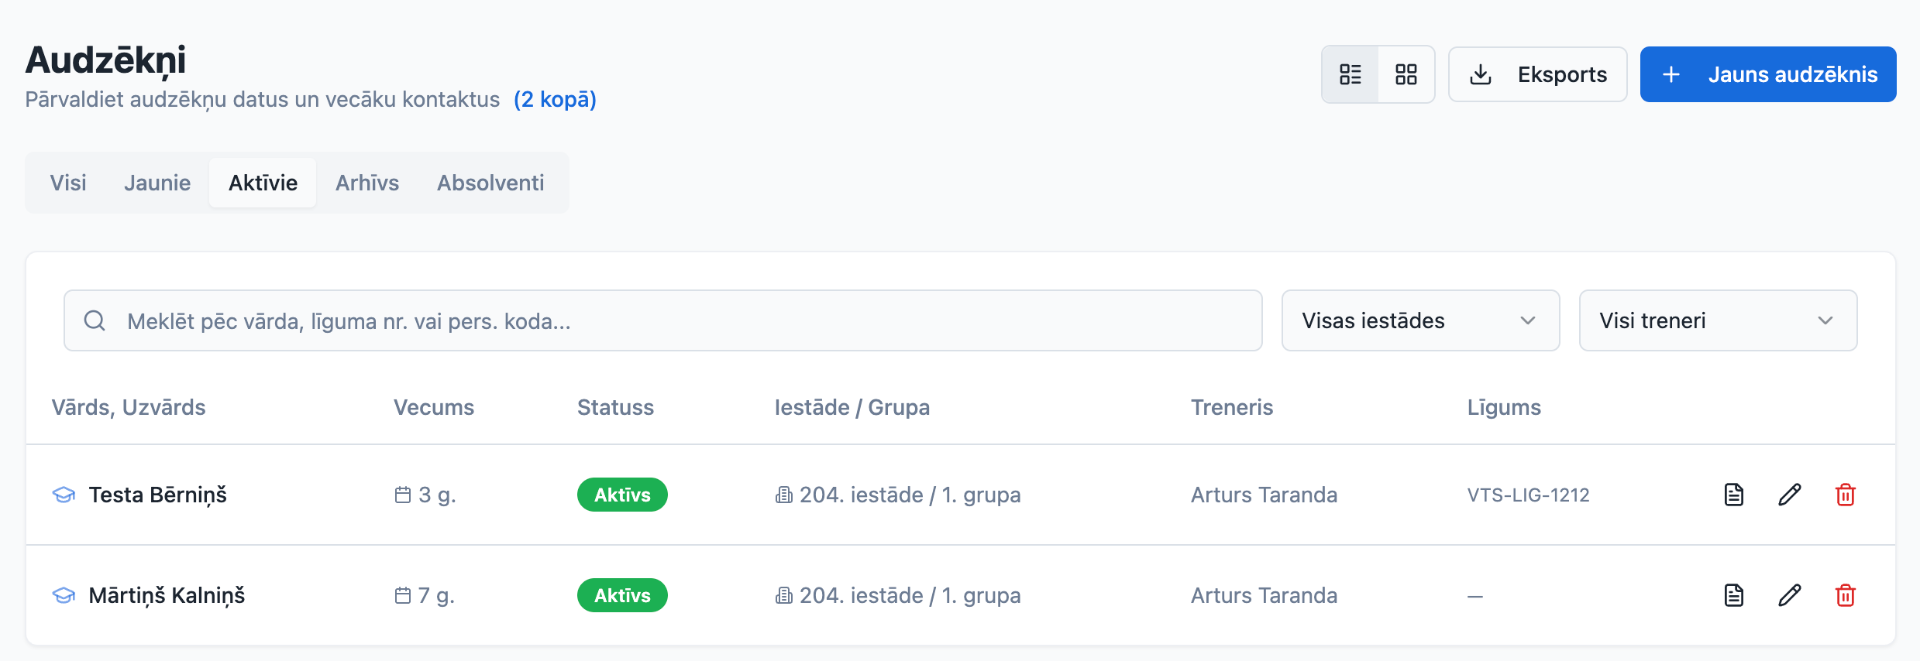This screenshot has height=661, width=1920.
Task: Click graduation cap icon beside Testa Bērniņš
Action: 64,495
